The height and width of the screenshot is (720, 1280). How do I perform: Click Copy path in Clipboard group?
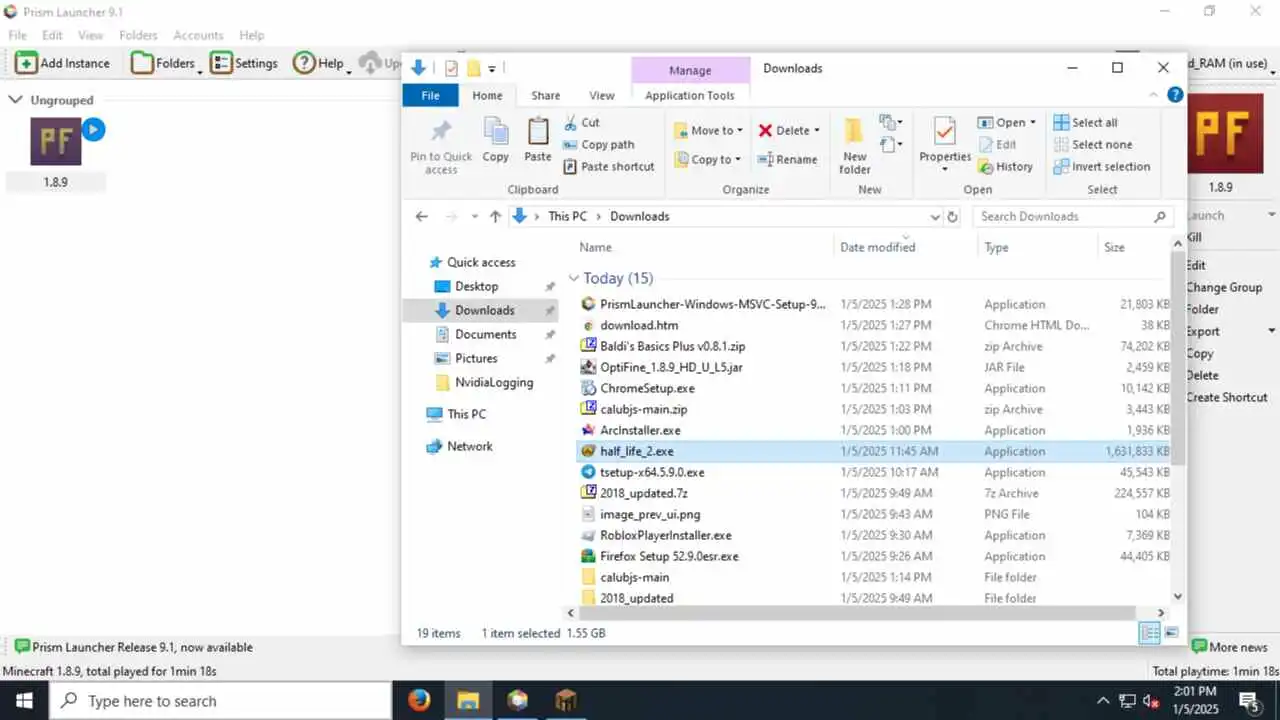coord(598,144)
